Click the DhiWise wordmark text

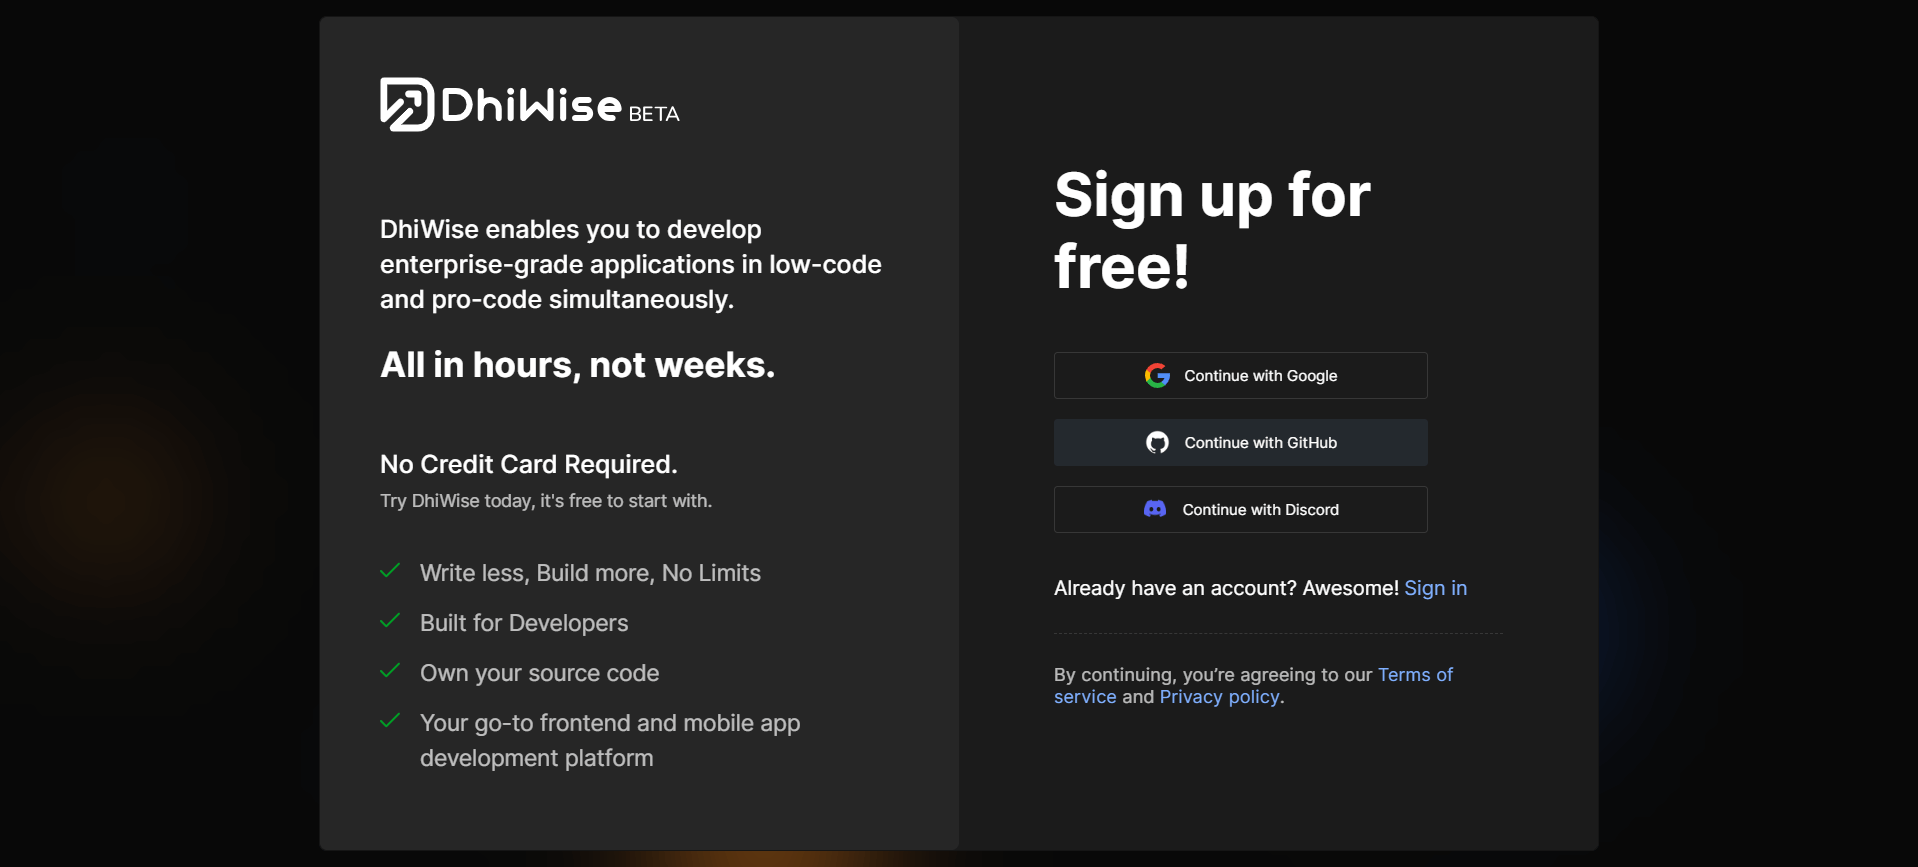pyautogui.click(x=531, y=104)
